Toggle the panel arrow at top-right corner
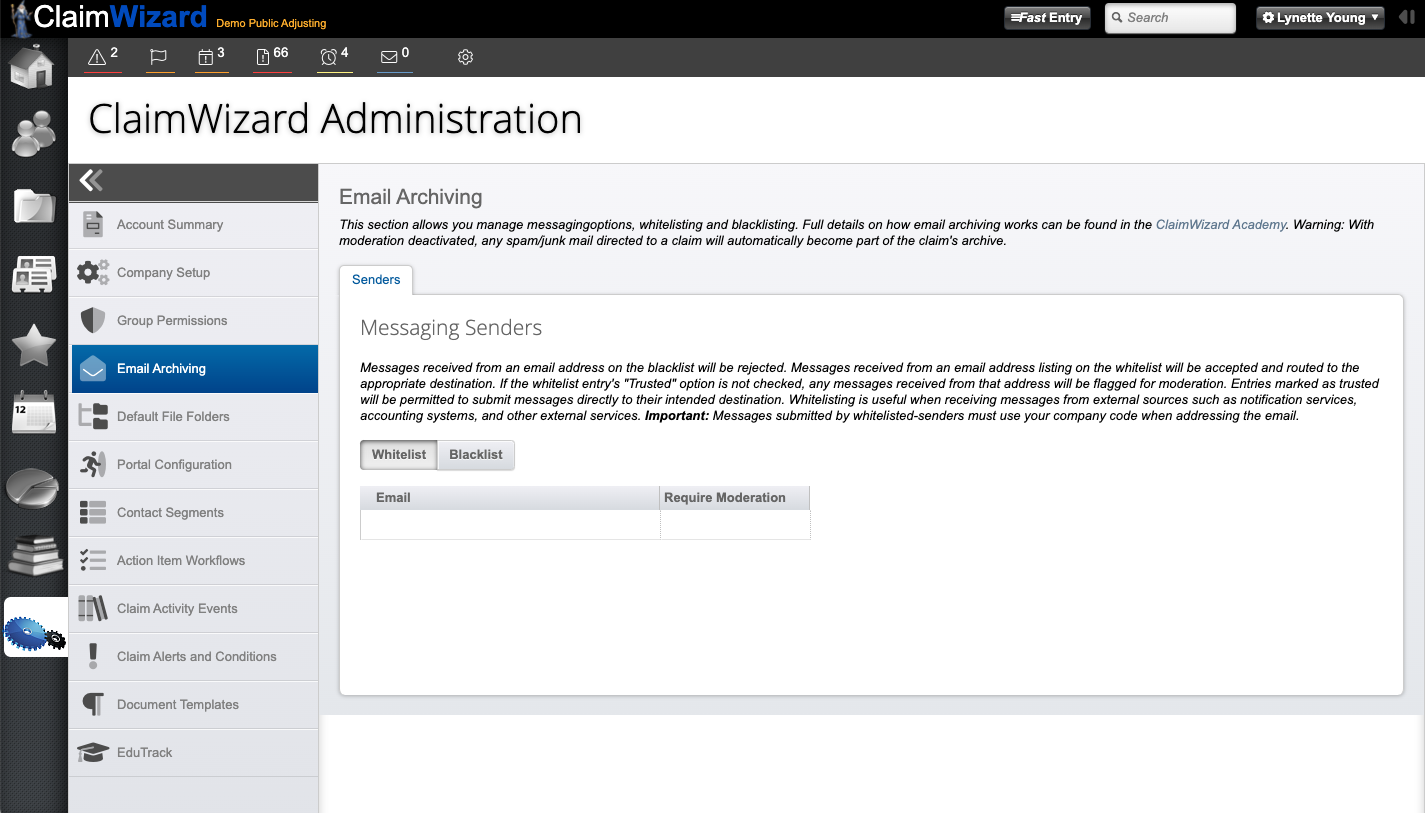The height and width of the screenshot is (813, 1425). click(x=1407, y=18)
